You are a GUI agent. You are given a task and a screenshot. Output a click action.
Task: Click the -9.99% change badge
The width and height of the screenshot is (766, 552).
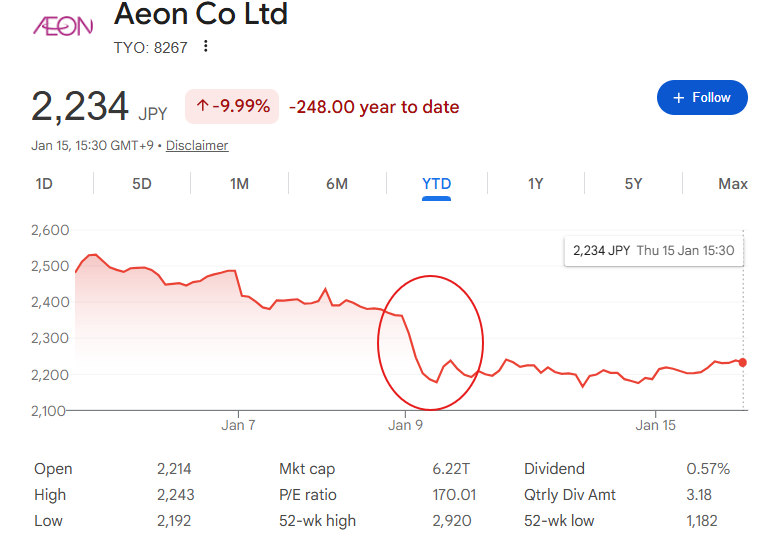click(x=231, y=106)
